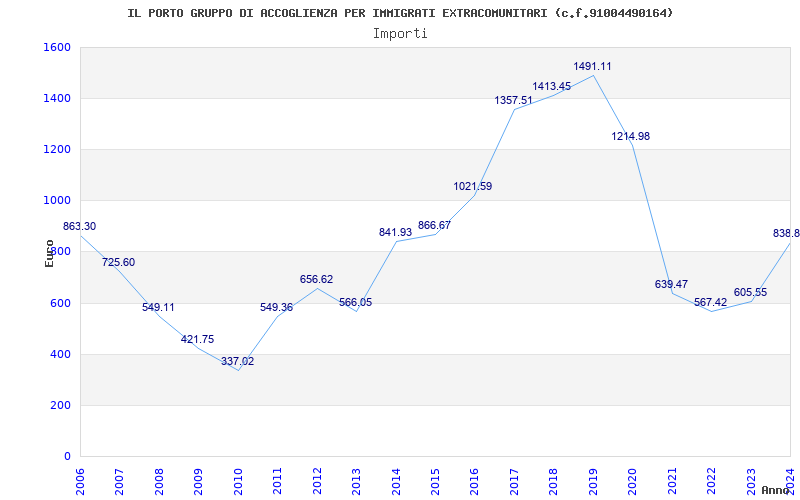Click the 0 y-axis tick label
Screen dimensions: 800x500
[x=67, y=456]
